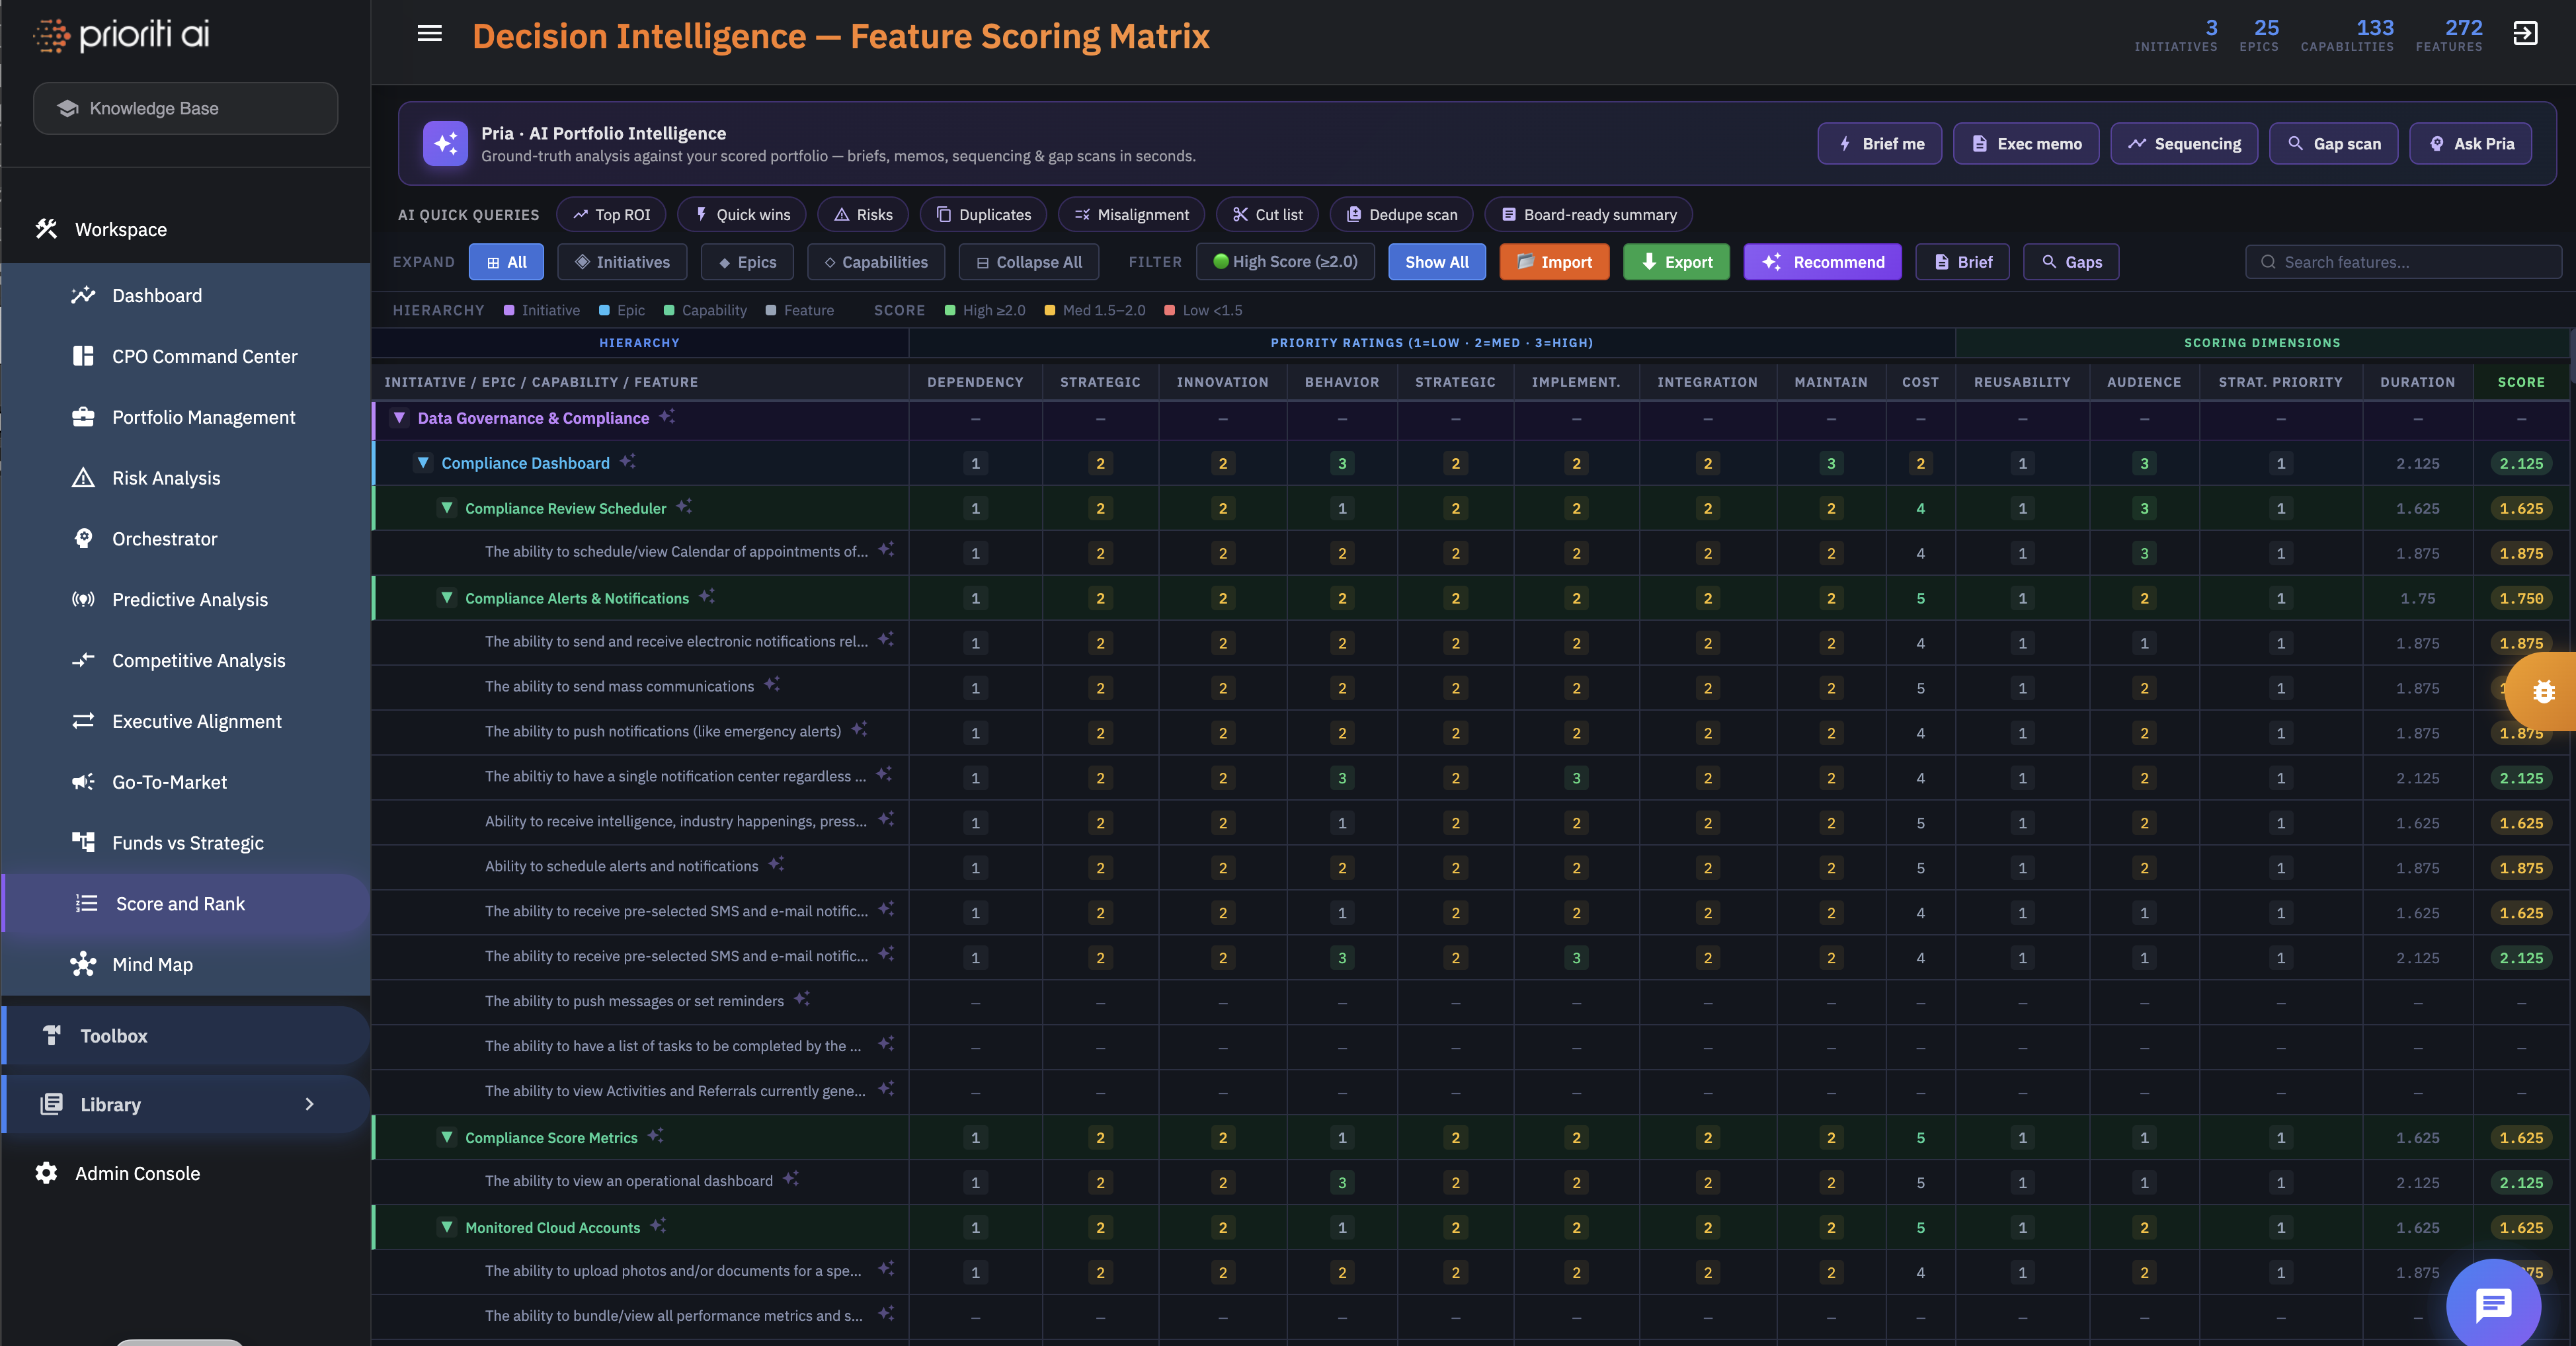Image resolution: width=2576 pixels, height=1346 pixels.
Task: Click the orange bug report icon
Action: point(2543,691)
